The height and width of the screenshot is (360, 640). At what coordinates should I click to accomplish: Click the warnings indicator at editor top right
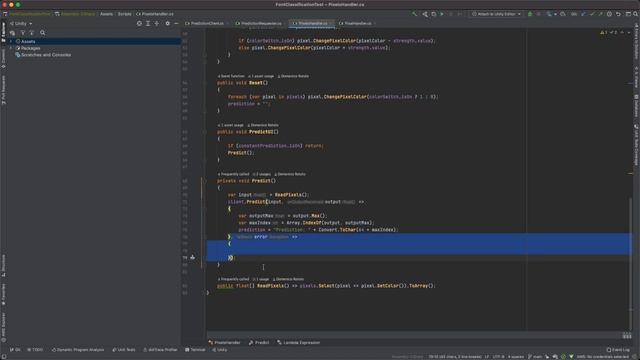604,32
